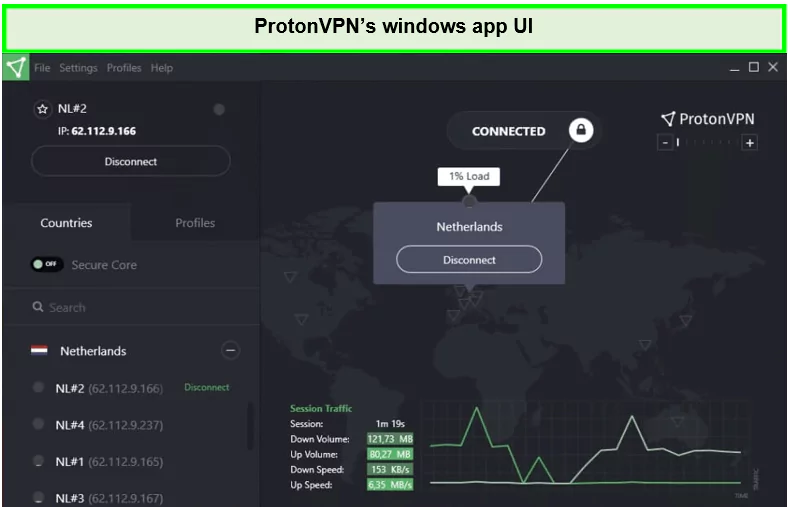This screenshot has width=788, height=507.
Task: Maximize the ProtonVPN window
Action: click(753, 67)
